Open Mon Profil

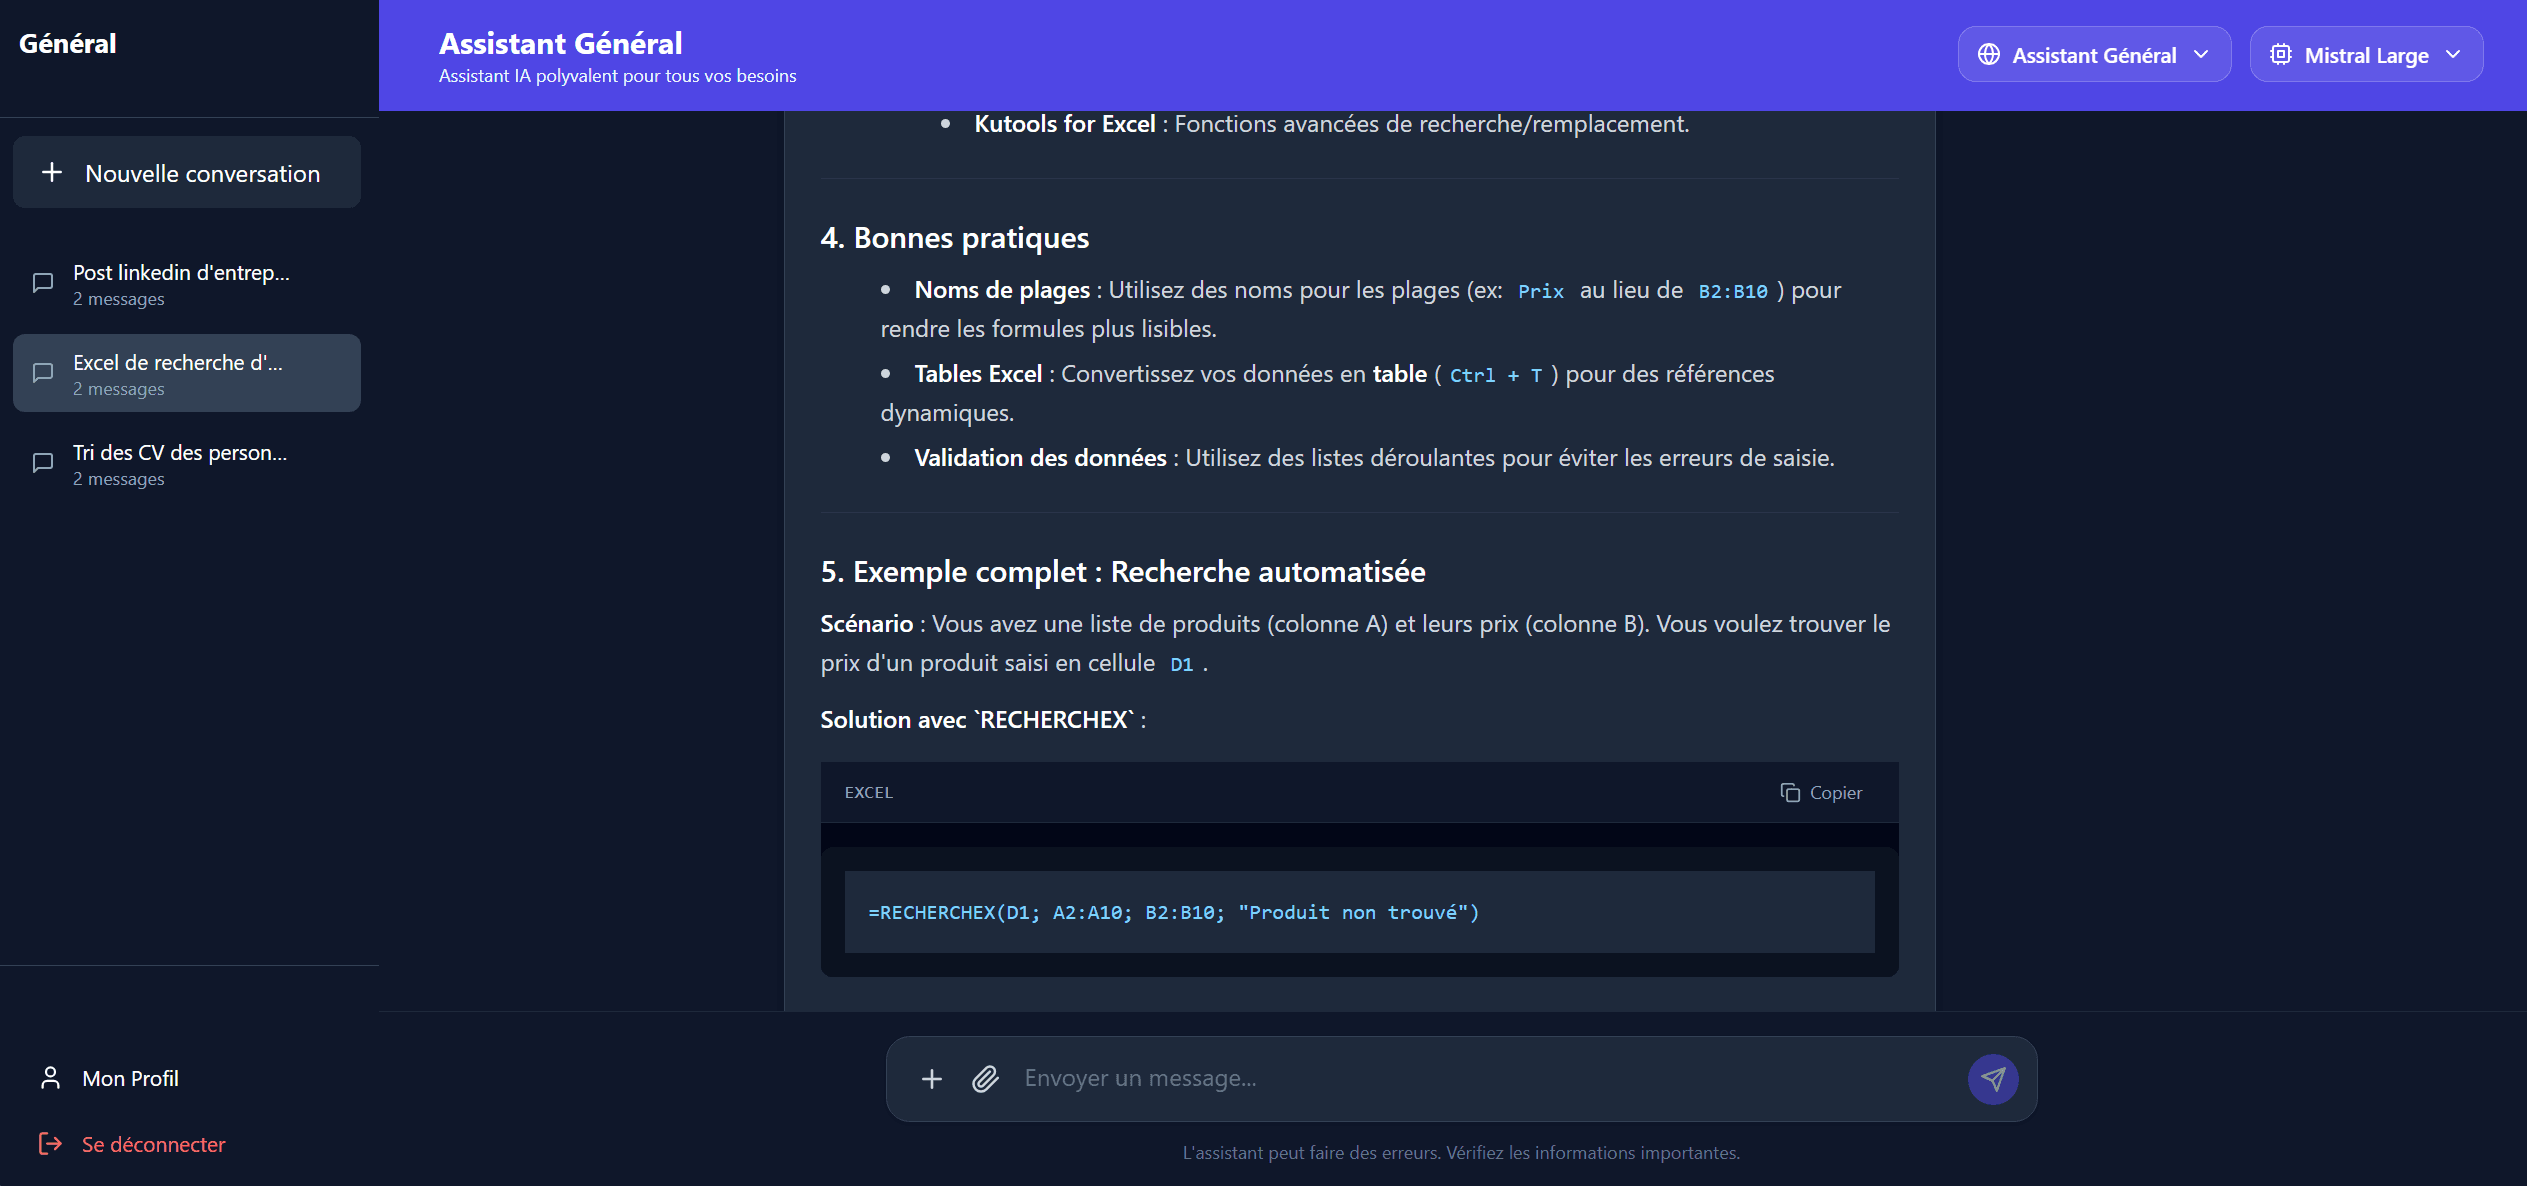(x=131, y=1078)
